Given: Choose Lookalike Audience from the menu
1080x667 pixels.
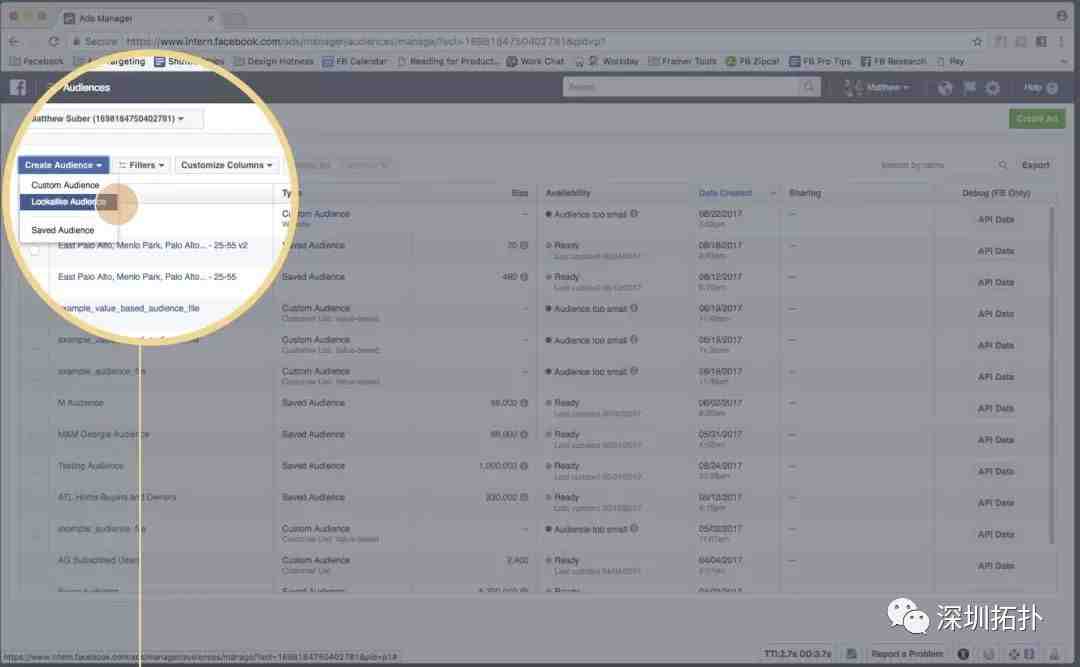Looking at the screenshot, I should (x=68, y=202).
